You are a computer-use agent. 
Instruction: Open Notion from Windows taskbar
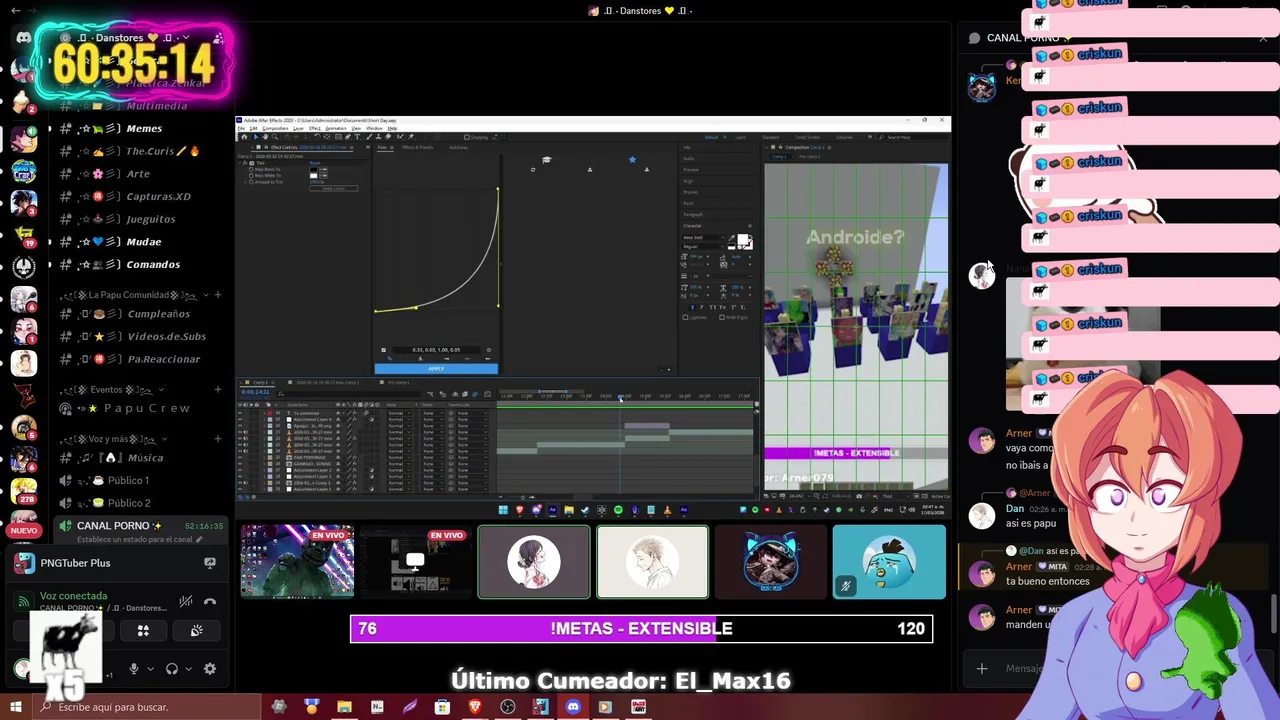[377, 707]
